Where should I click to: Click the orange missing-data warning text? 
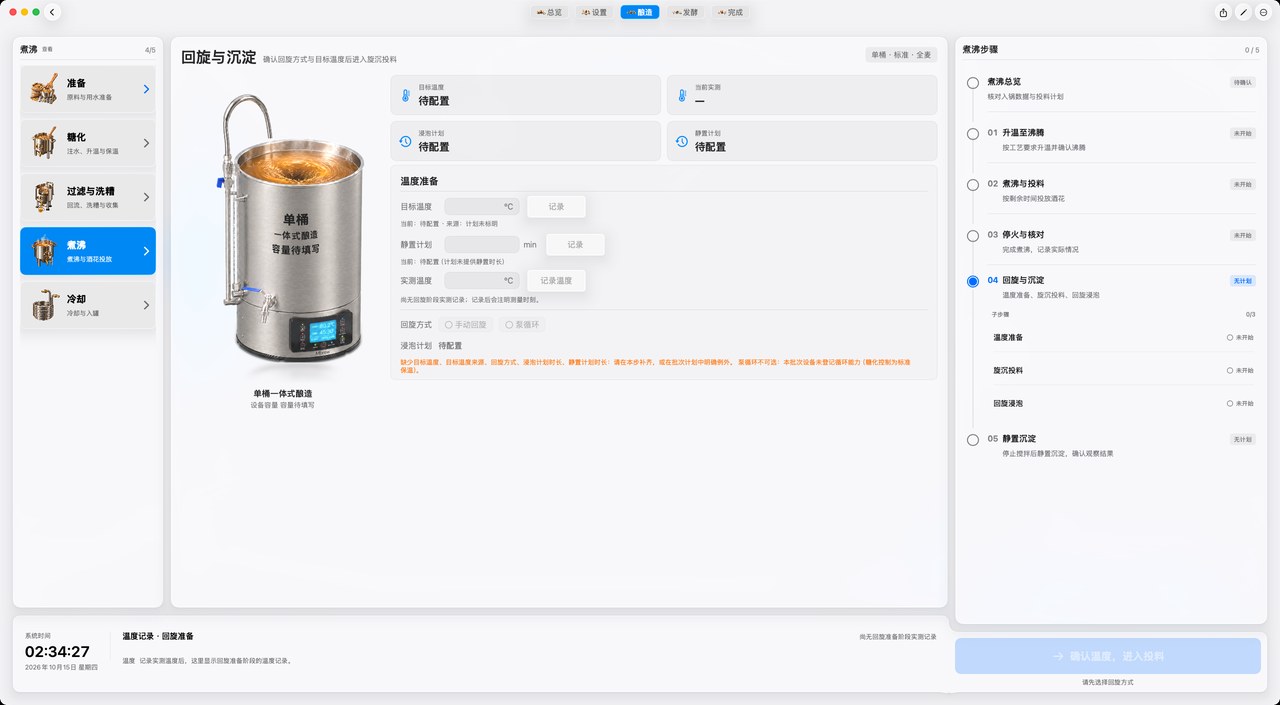pos(654,365)
